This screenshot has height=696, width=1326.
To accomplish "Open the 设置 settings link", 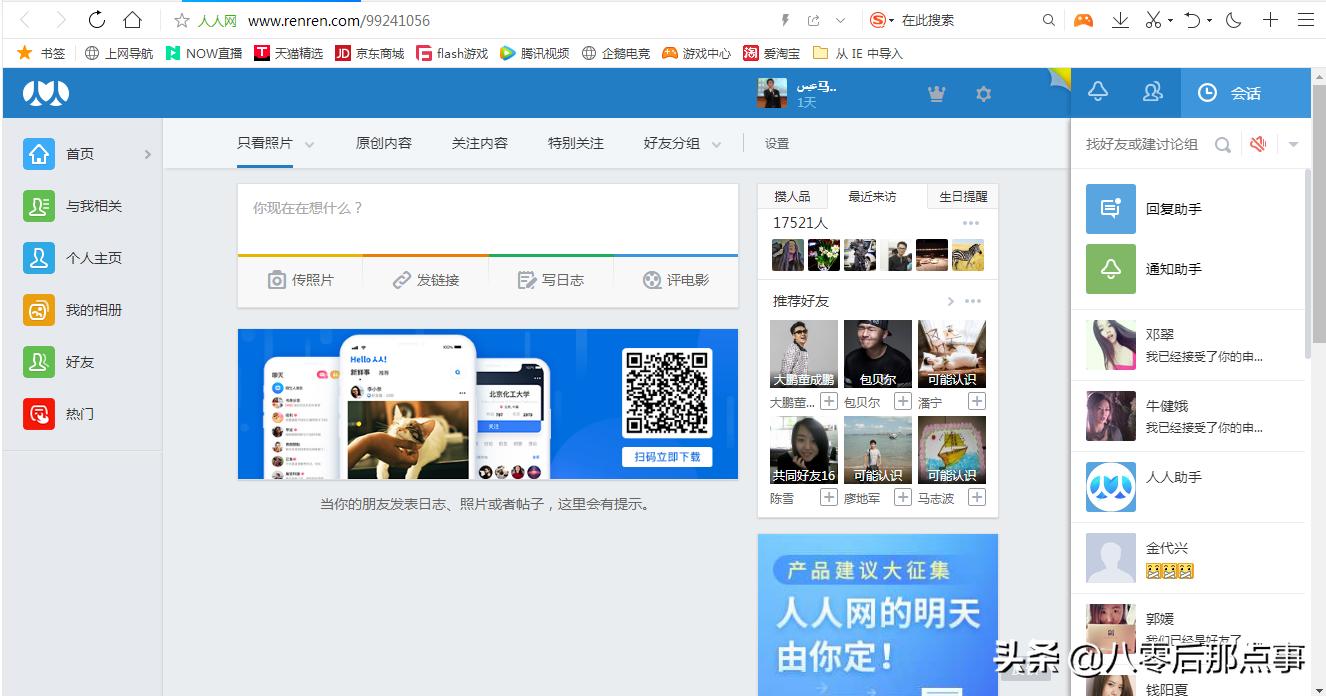I will (776, 143).
